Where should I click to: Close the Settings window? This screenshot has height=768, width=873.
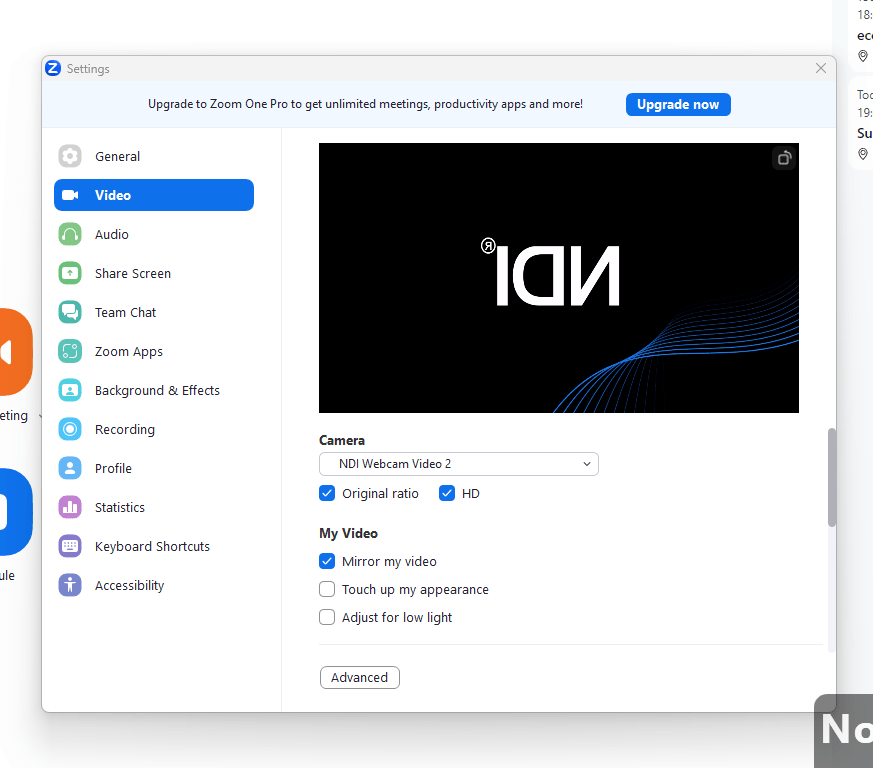[x=821, y=68]
